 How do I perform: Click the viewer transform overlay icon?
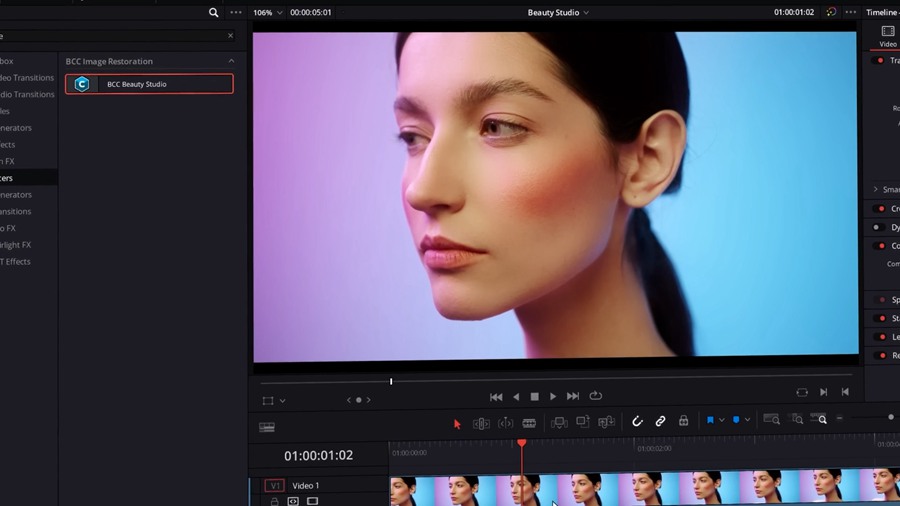267,400
